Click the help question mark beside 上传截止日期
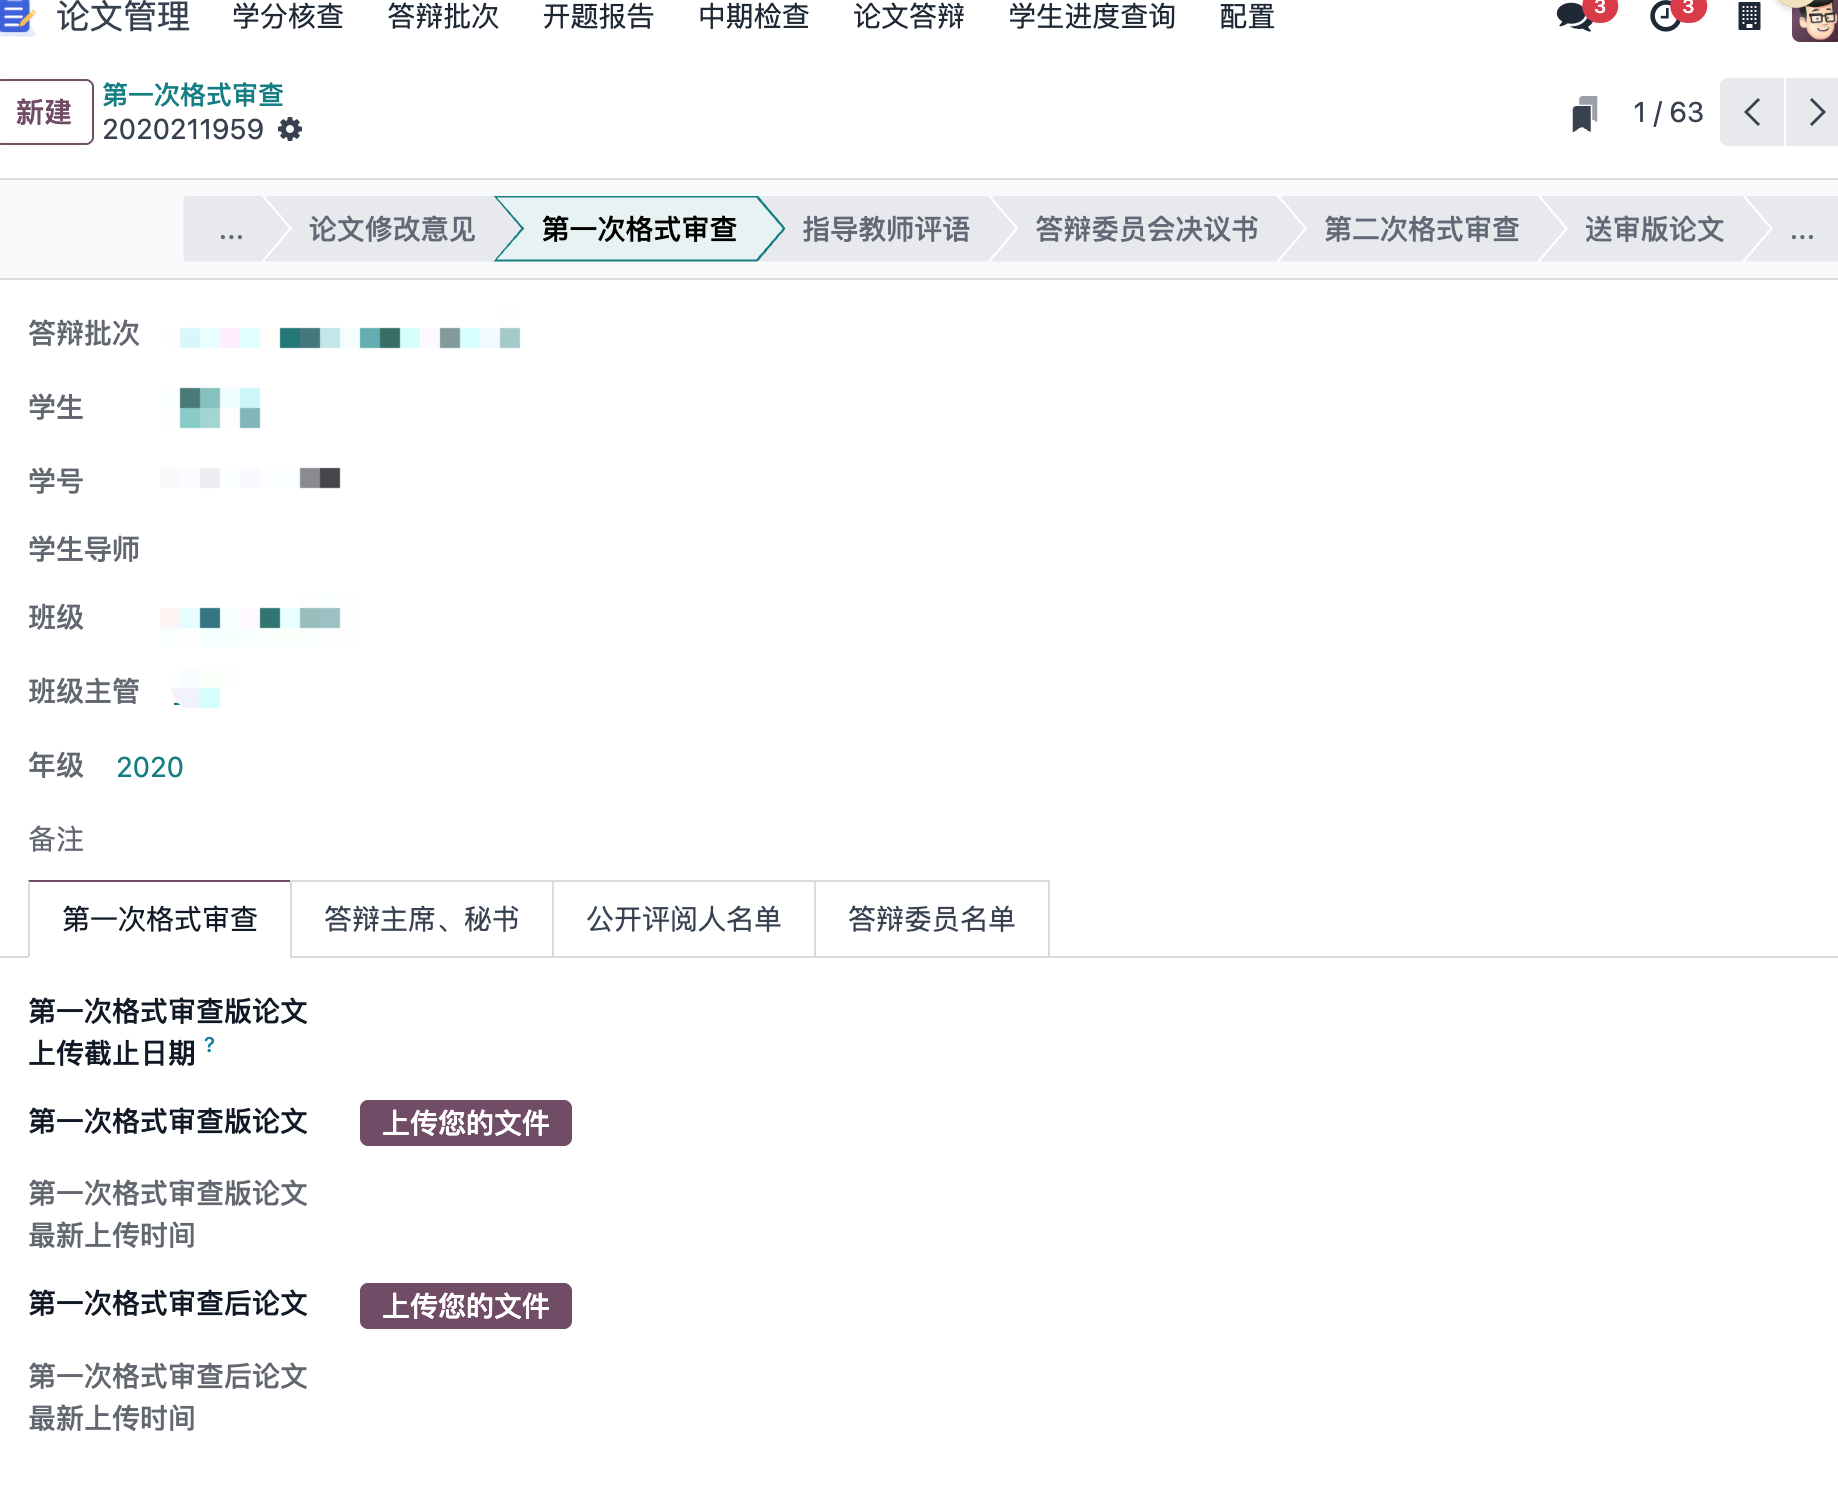This screenshot has width=1838, height=1504. 209,1045
